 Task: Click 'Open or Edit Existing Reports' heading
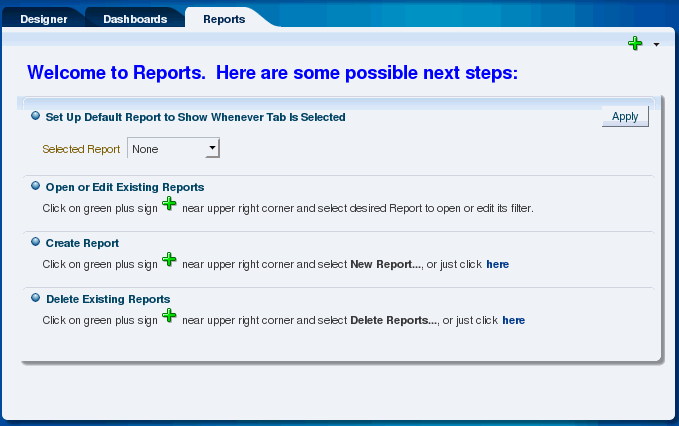(x=125, y=187)
